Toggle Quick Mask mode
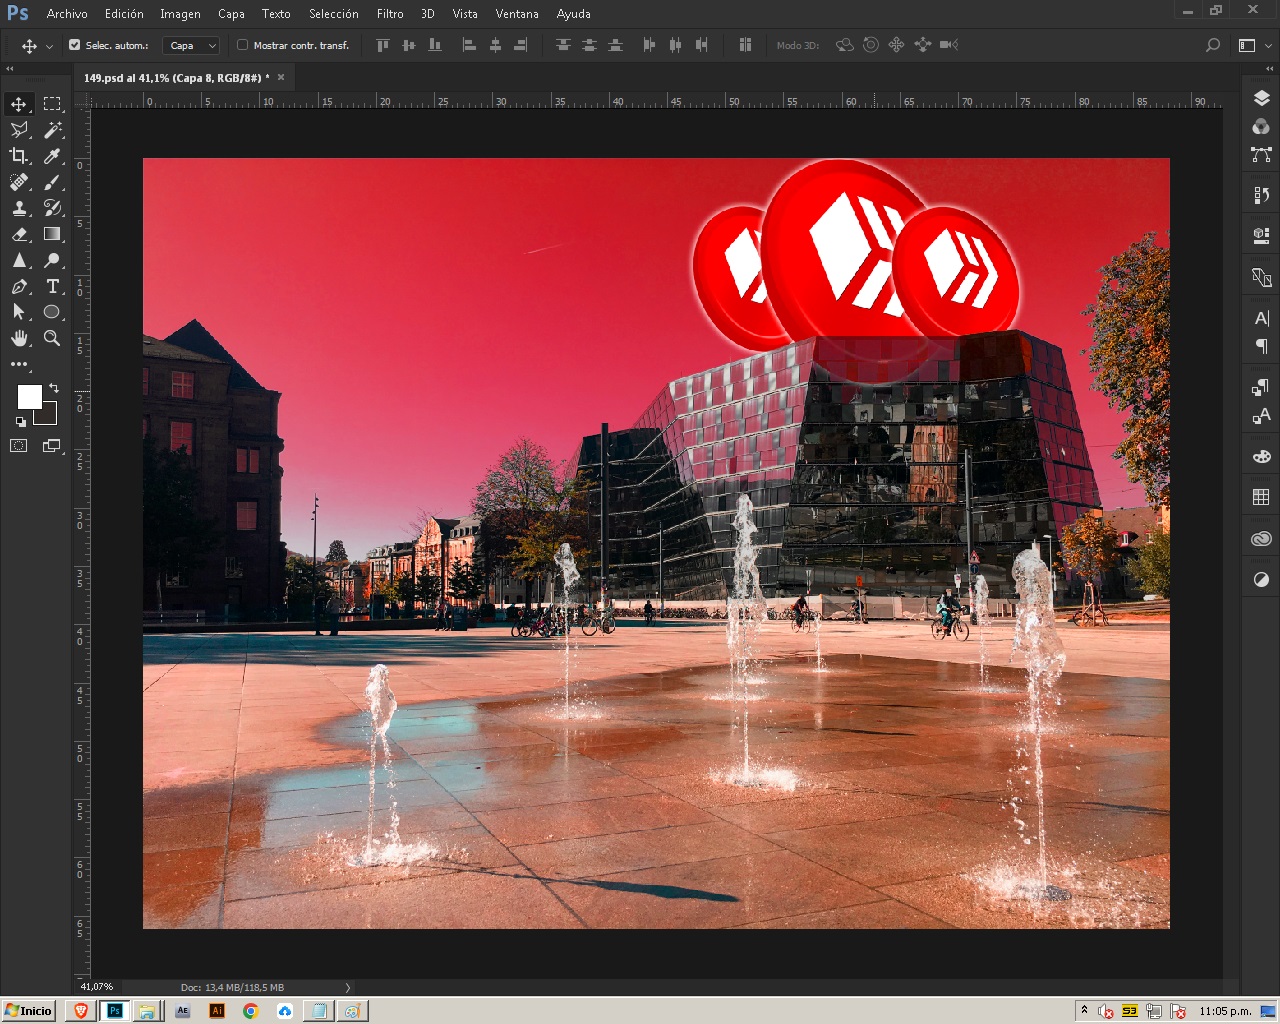This screenshot has height=1024, width=1280. point(19,446)
